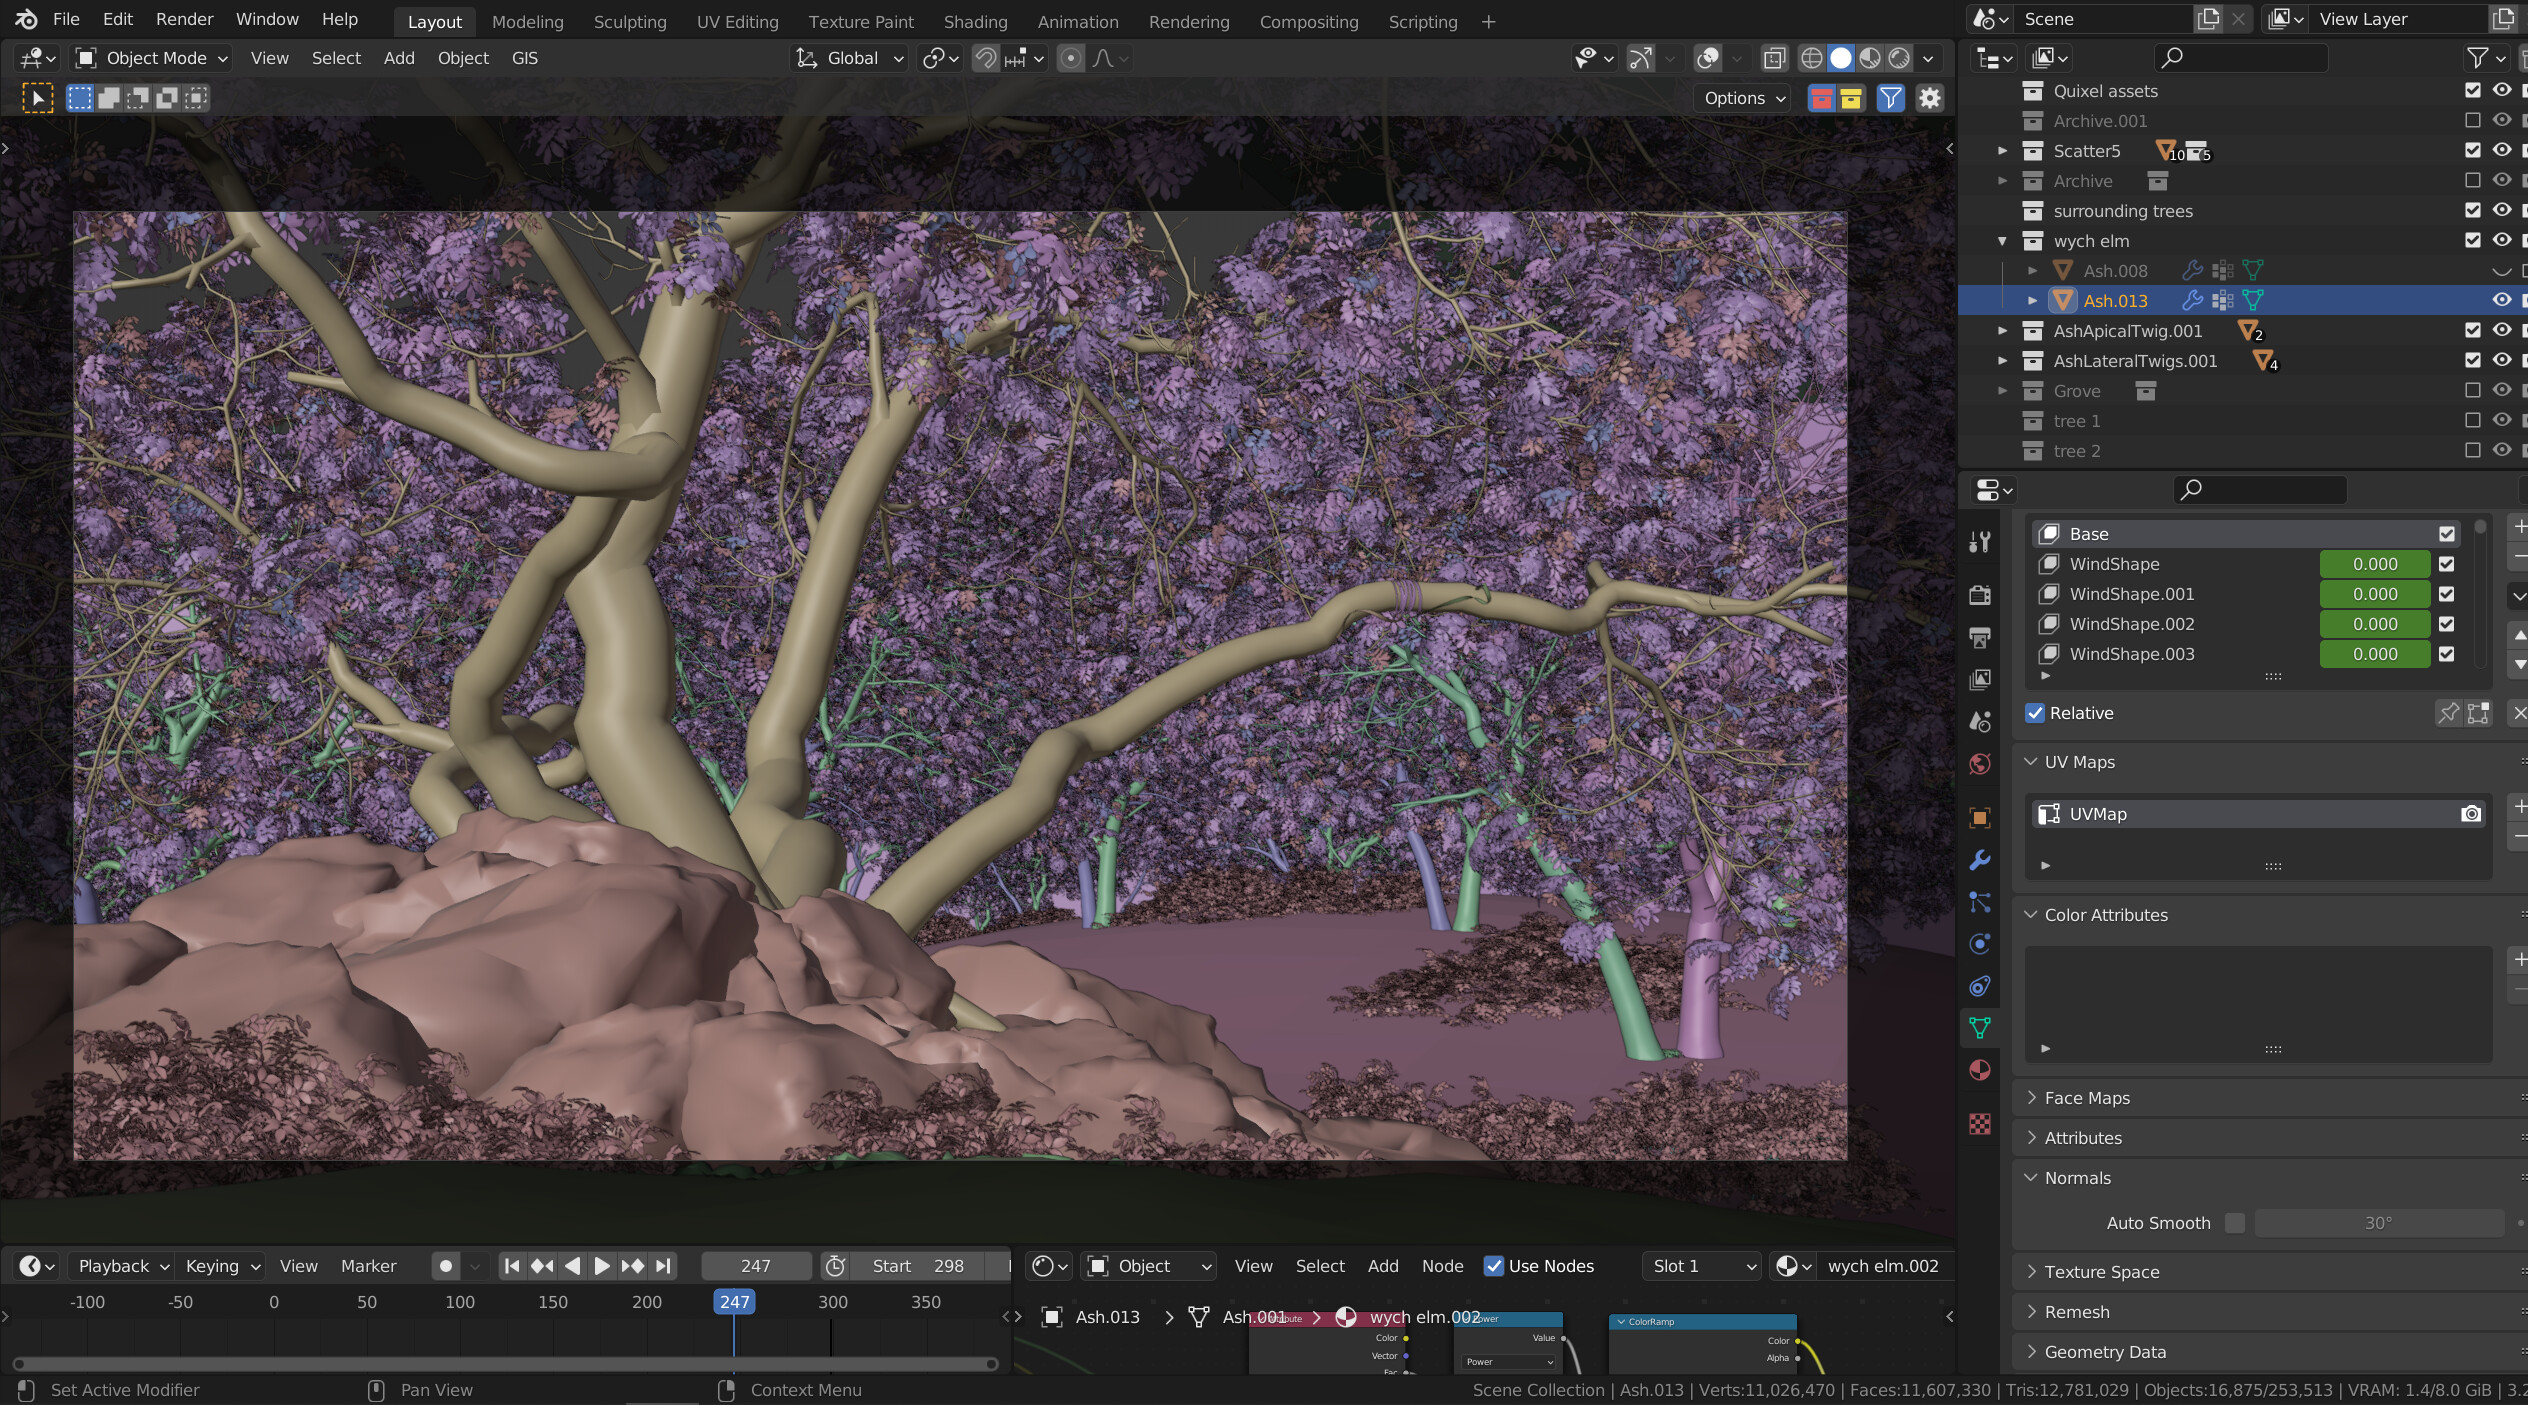Open the Output properties tab

[1979, 637]
